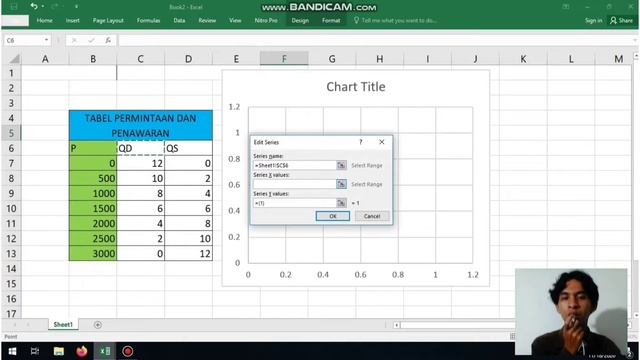
Task: Open the Review tab
Action: tap(207, 20)
